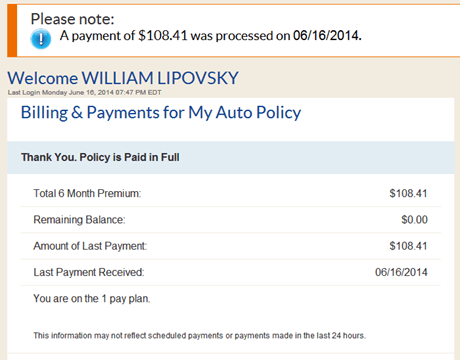The image size is (460, 360).
Task: Click the Last Payment Received date value
Action: [x=401, y=272]
